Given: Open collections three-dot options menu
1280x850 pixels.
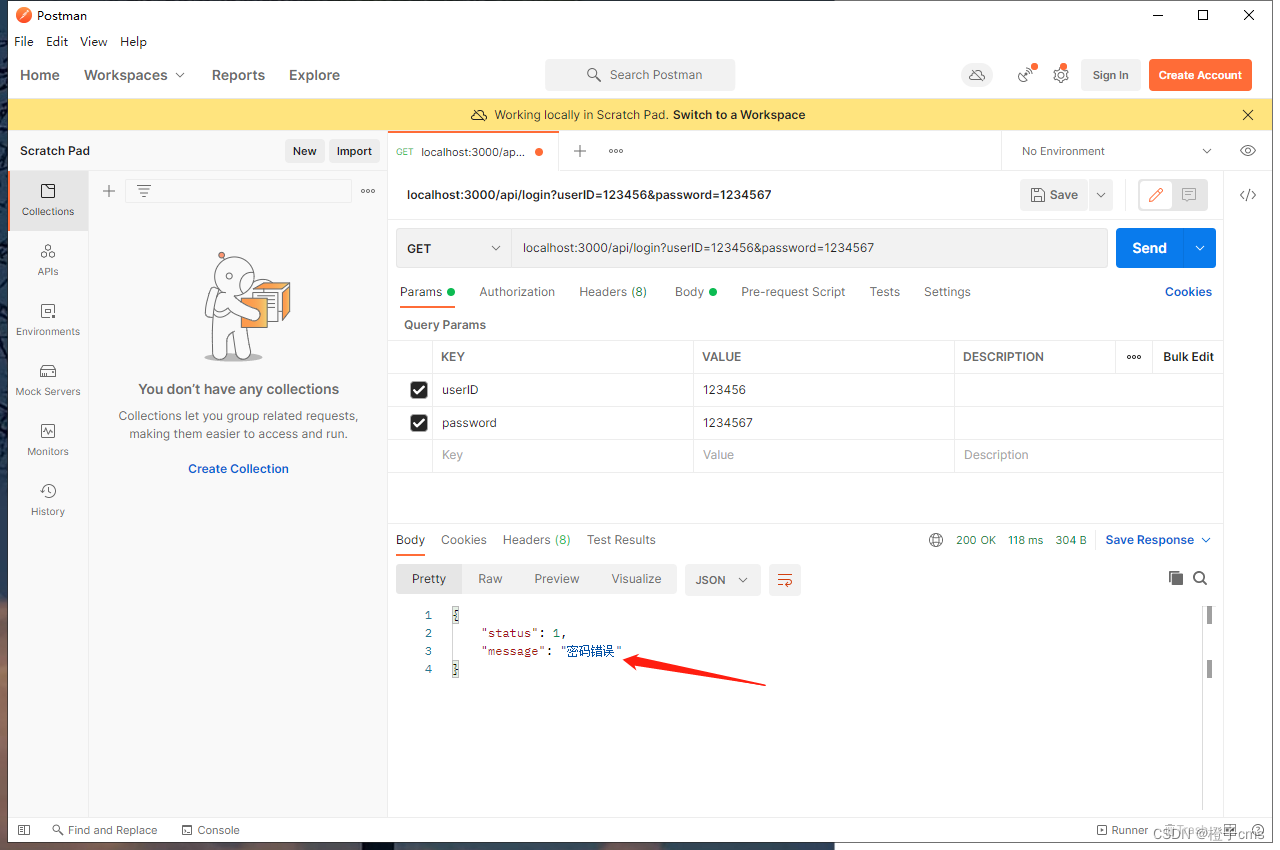Looking at the screenshot, I should click(x=368, y=191).
